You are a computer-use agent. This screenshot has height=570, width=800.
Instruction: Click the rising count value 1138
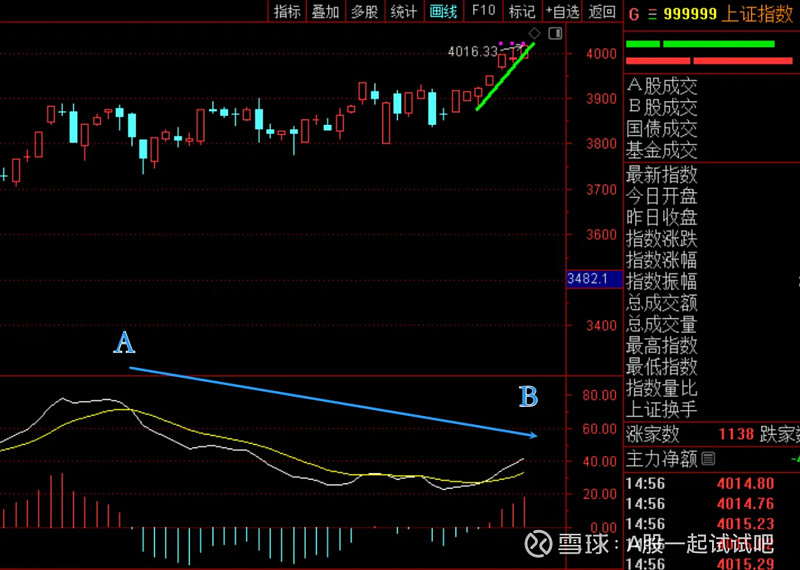[736, 434]
